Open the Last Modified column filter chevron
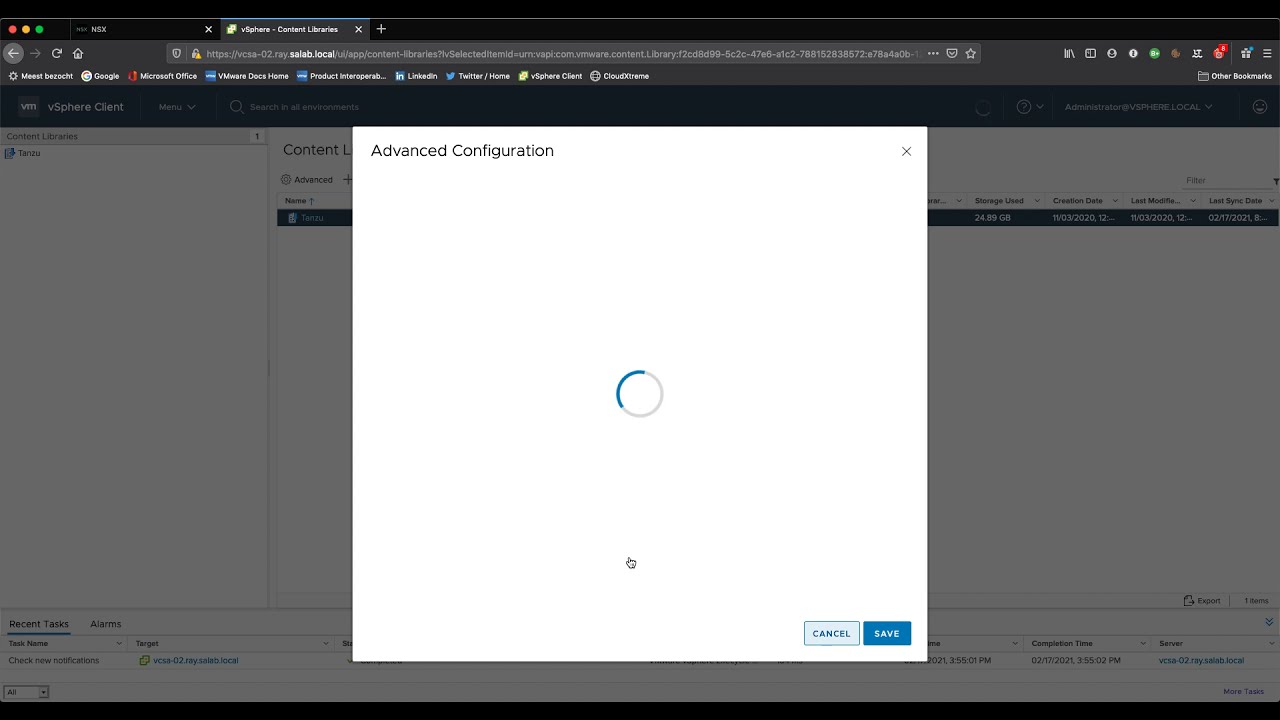The image size is (1280, 720). point(1193,201)
